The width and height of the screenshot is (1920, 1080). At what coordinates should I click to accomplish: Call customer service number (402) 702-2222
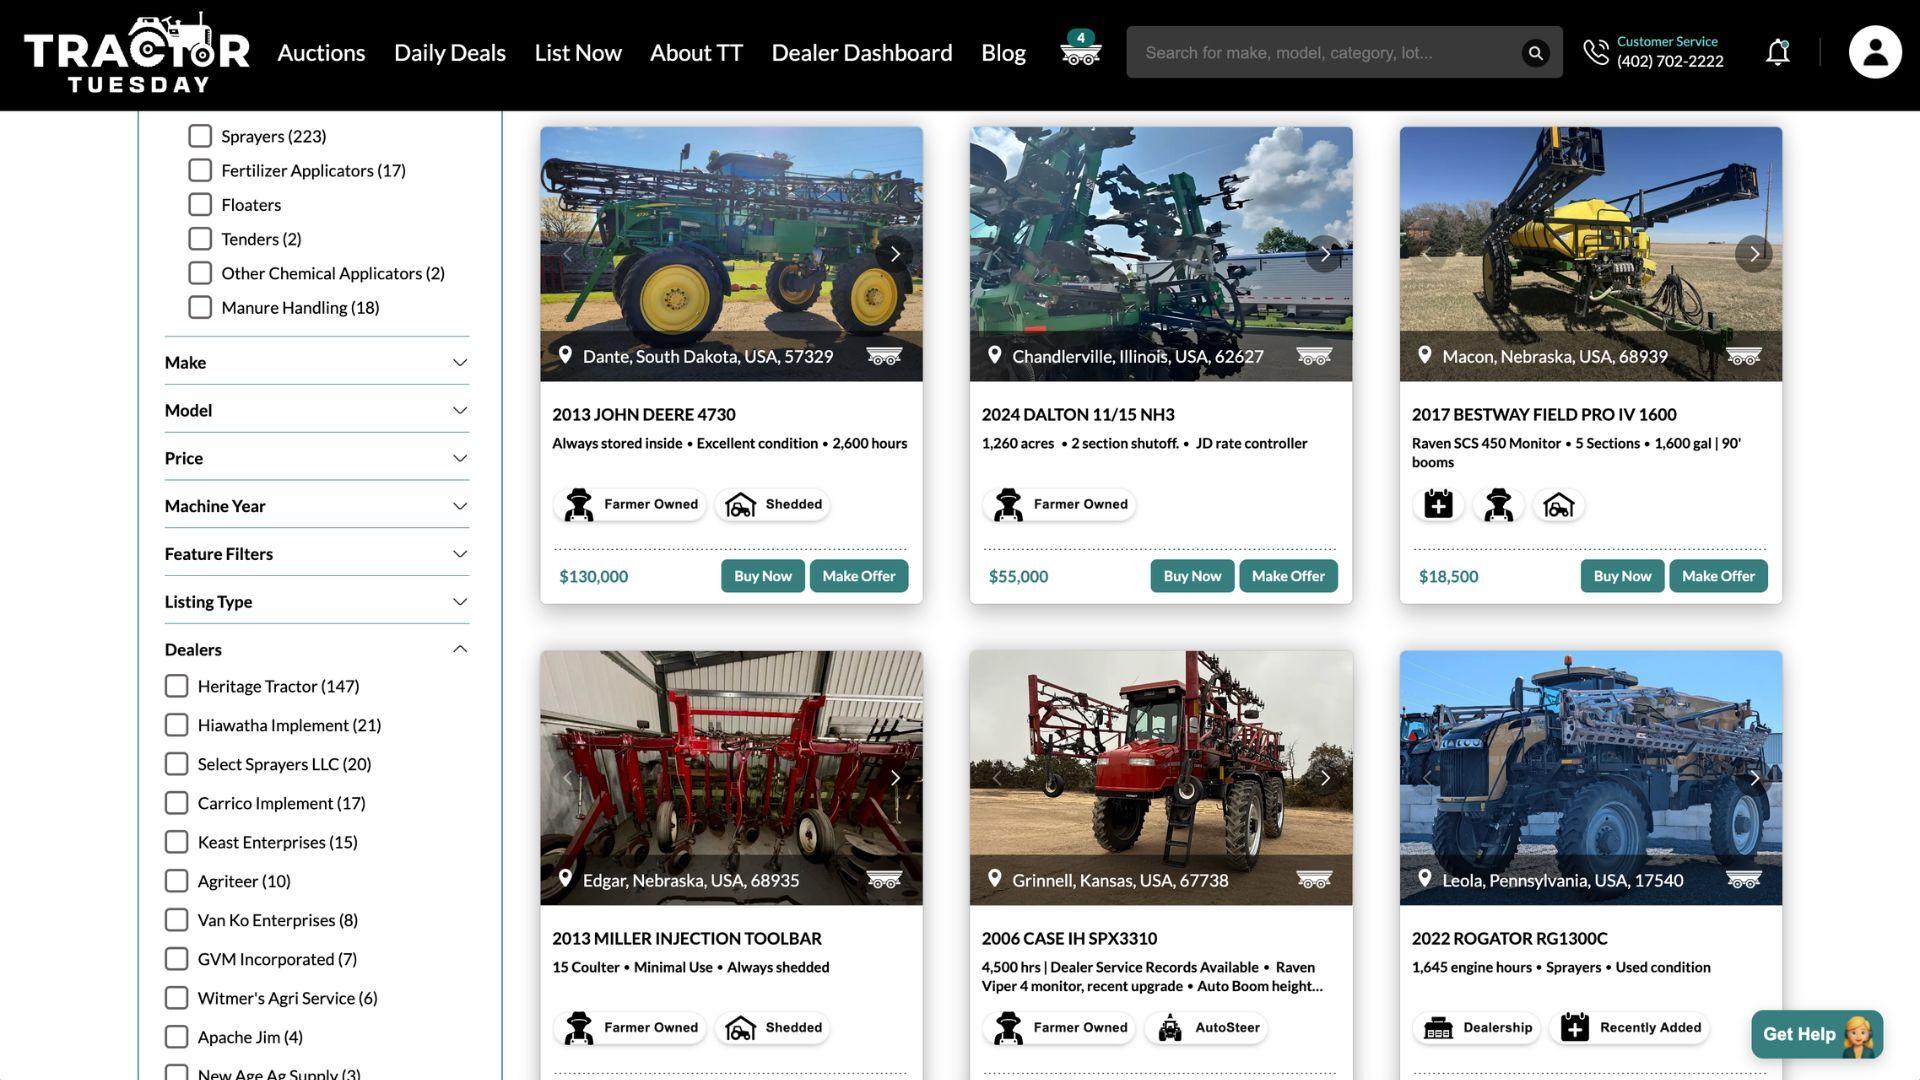click(x=1669, y=61)
